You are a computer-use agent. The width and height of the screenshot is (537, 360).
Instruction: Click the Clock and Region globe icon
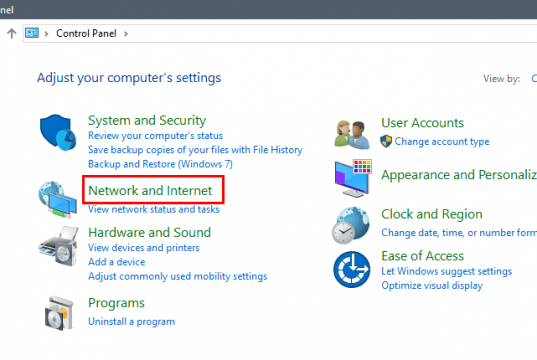[x=351, y=225]
